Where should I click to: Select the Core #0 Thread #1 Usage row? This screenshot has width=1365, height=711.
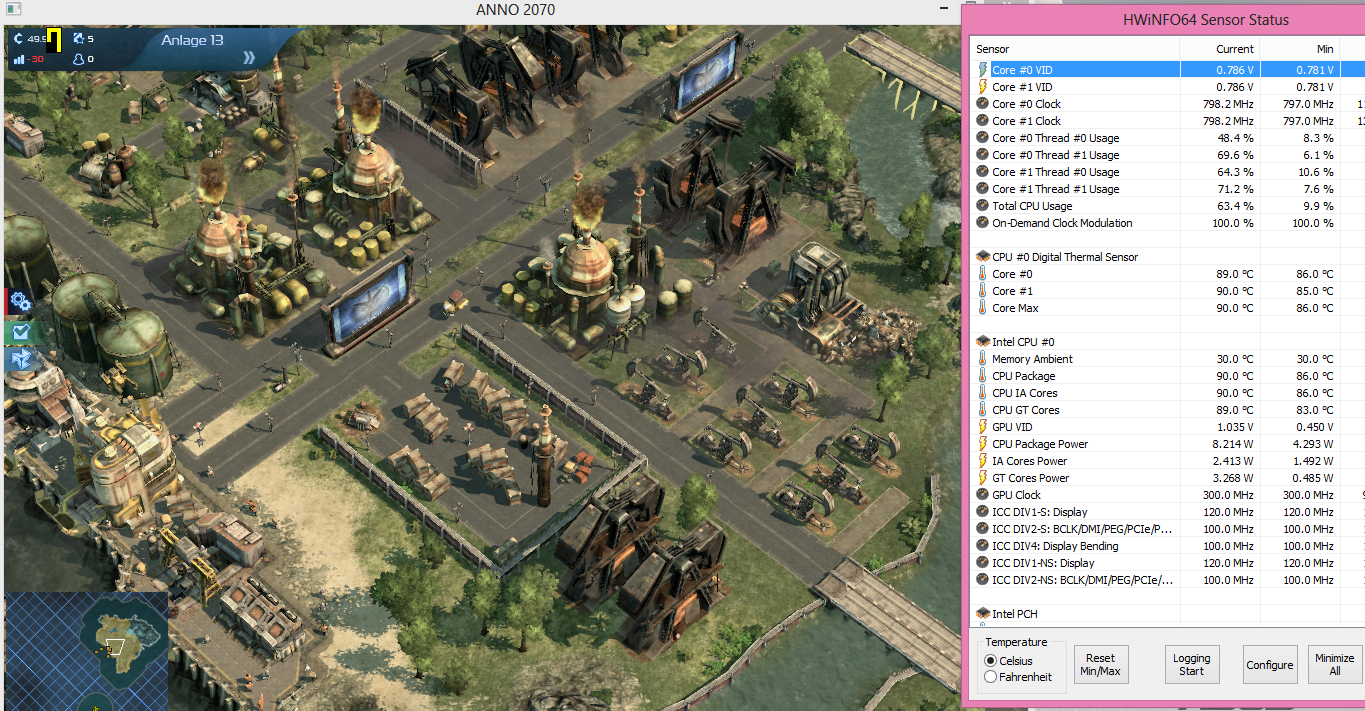pyautogui.click(x=1168, y=155)
